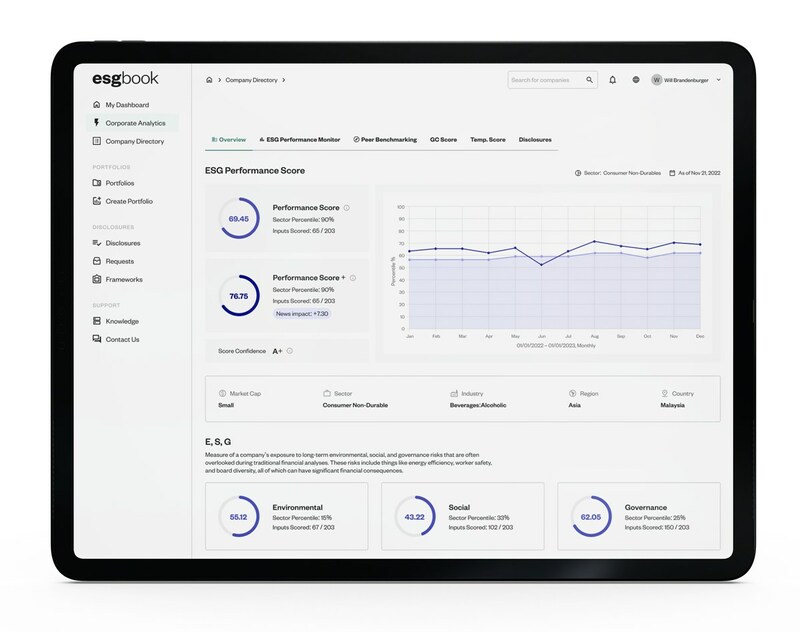The height and width of the screenshot is (632, 800).
Task: Click the search magnifier icon
Action: [x=590, y=80]
